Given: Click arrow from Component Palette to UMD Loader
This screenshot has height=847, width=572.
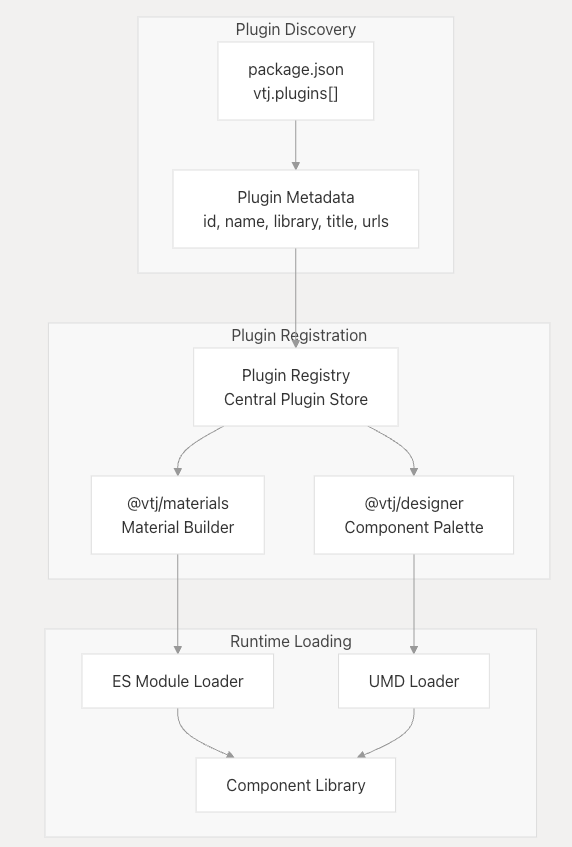Looking at the screenshot, I should 414,604.
